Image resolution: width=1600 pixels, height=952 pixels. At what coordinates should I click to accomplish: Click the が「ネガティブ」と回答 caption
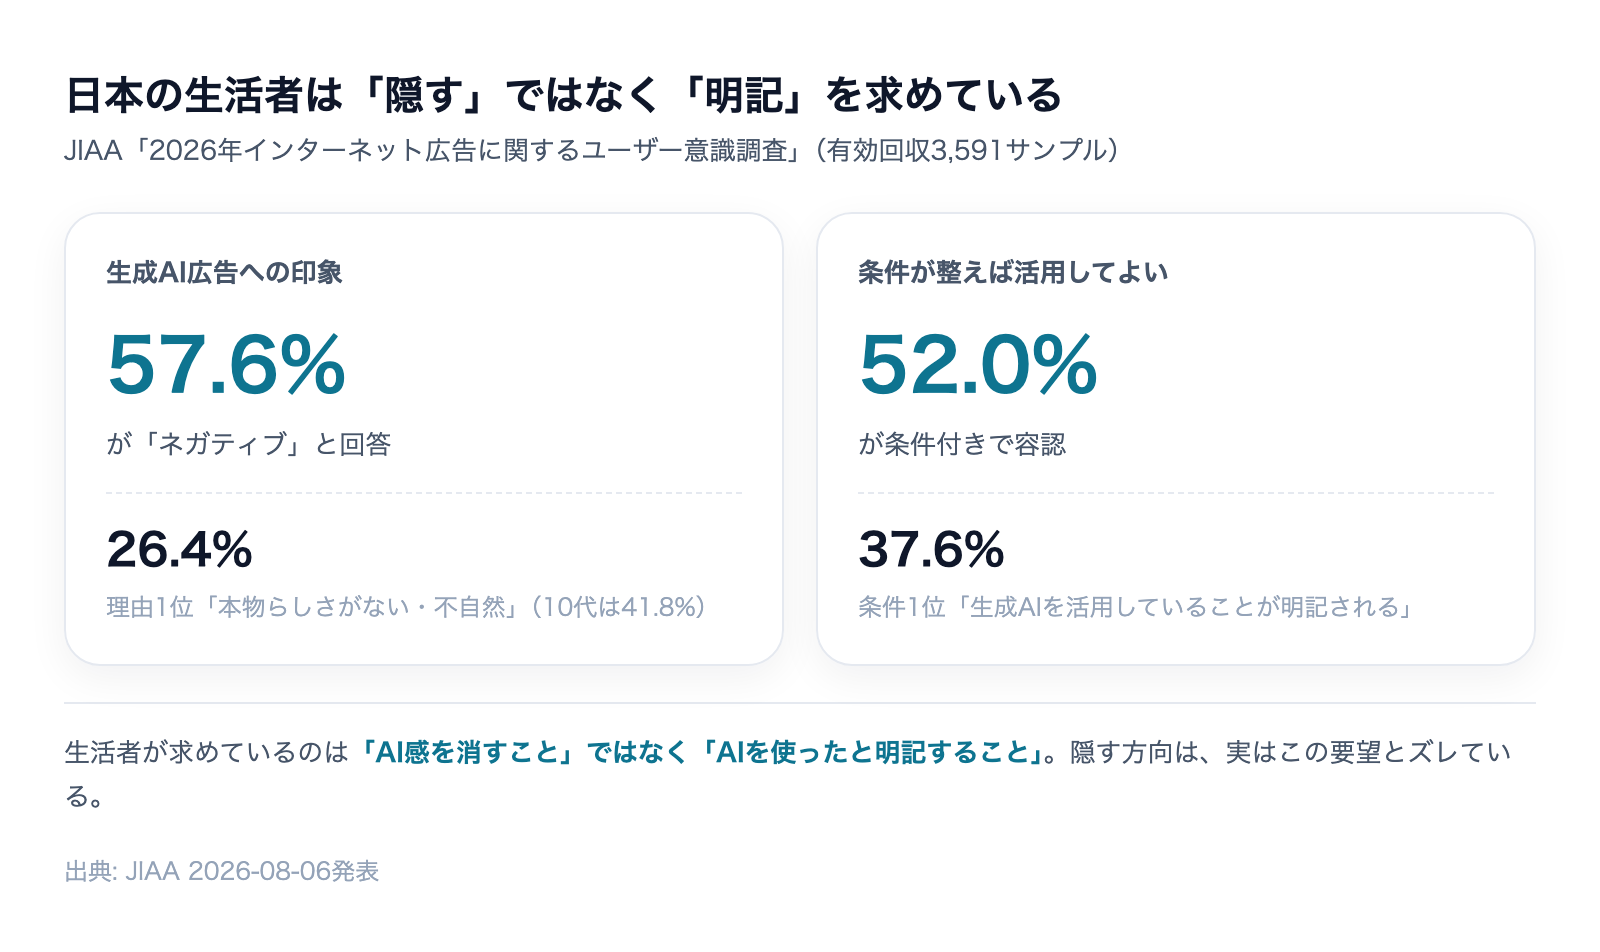tap(249, 444)
